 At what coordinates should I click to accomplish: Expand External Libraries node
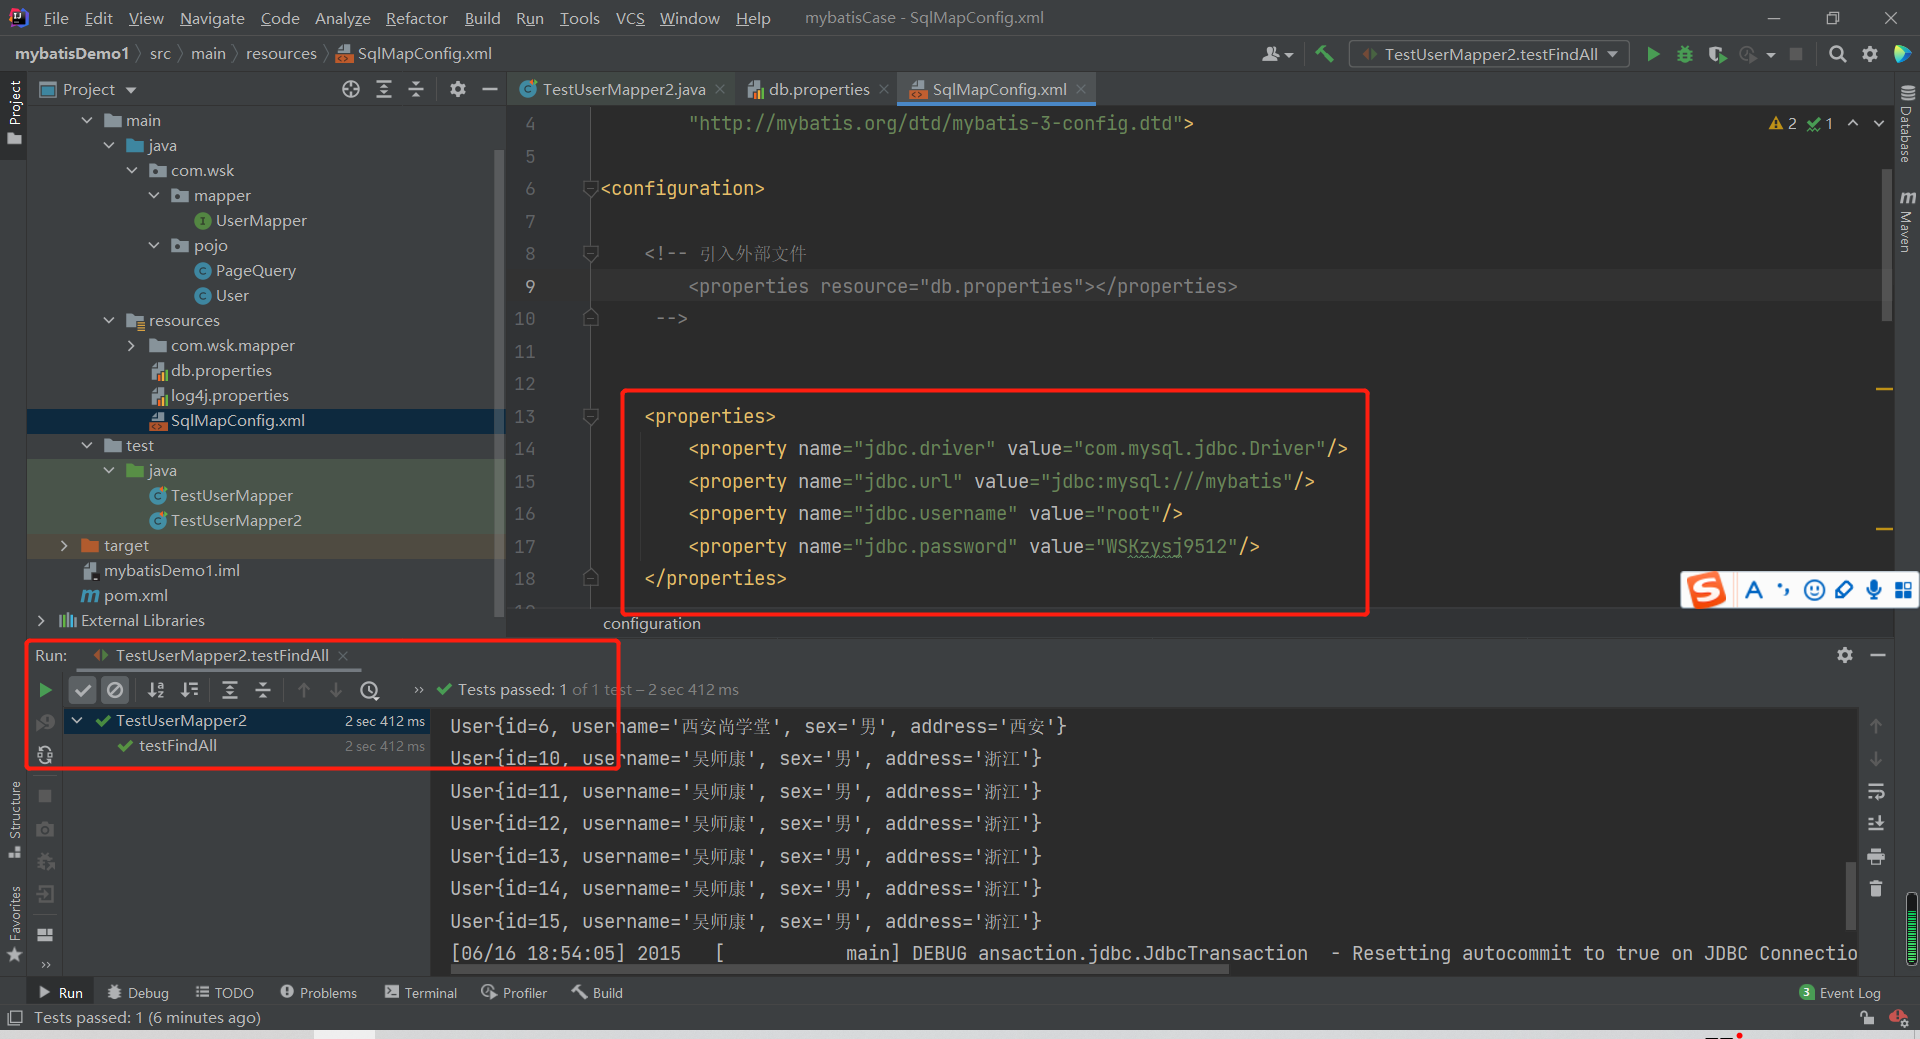pyautogui.click(x=41, y=620)
